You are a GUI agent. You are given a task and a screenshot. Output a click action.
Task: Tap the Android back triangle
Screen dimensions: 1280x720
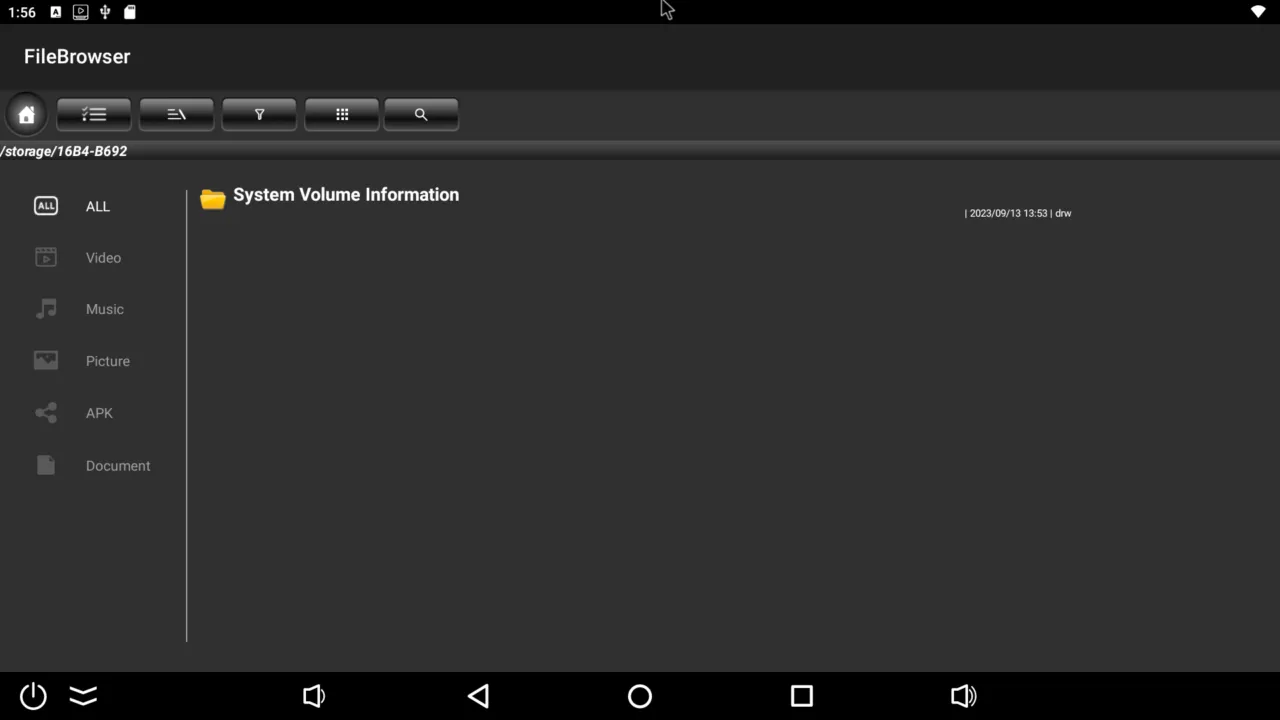[x=478, y=696]
